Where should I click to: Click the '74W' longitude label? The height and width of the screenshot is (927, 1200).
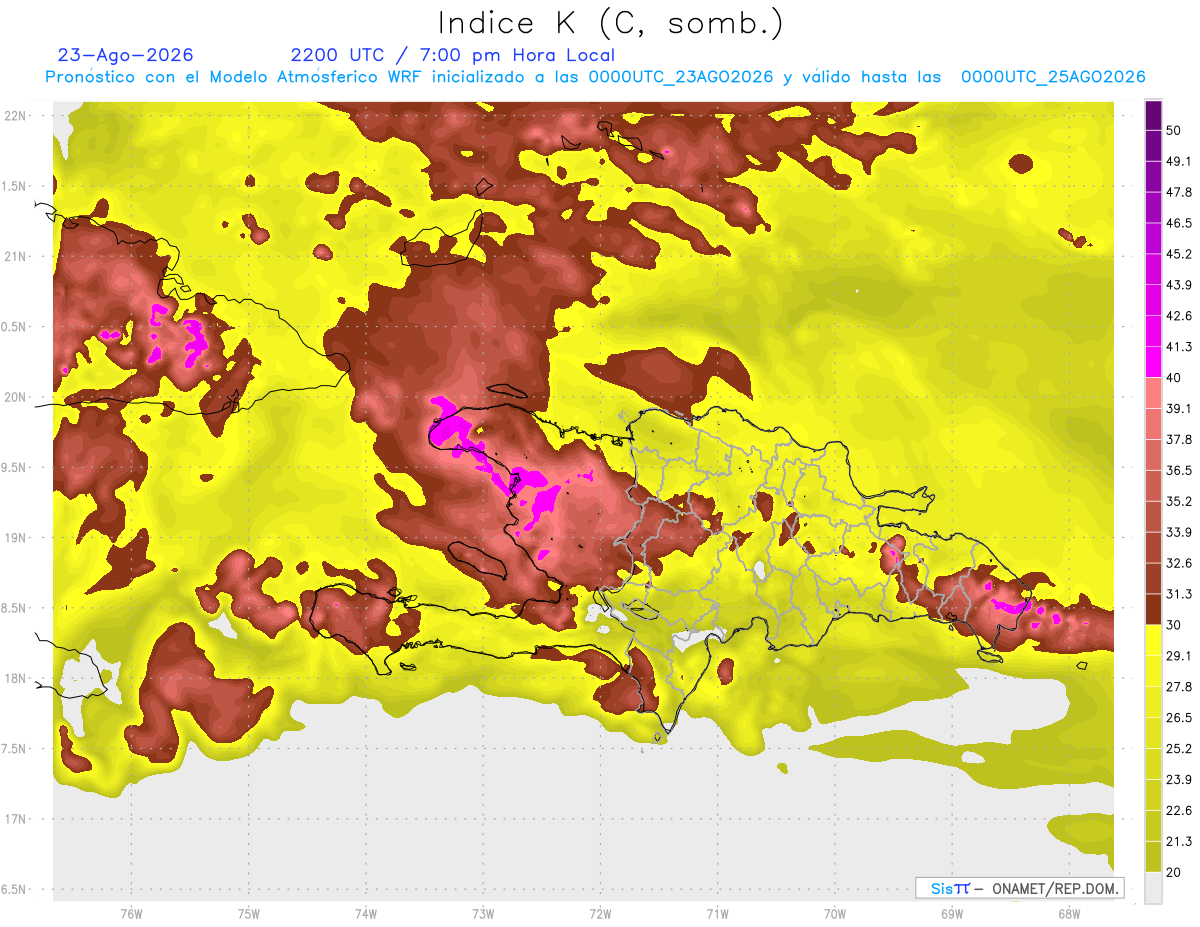366,913
